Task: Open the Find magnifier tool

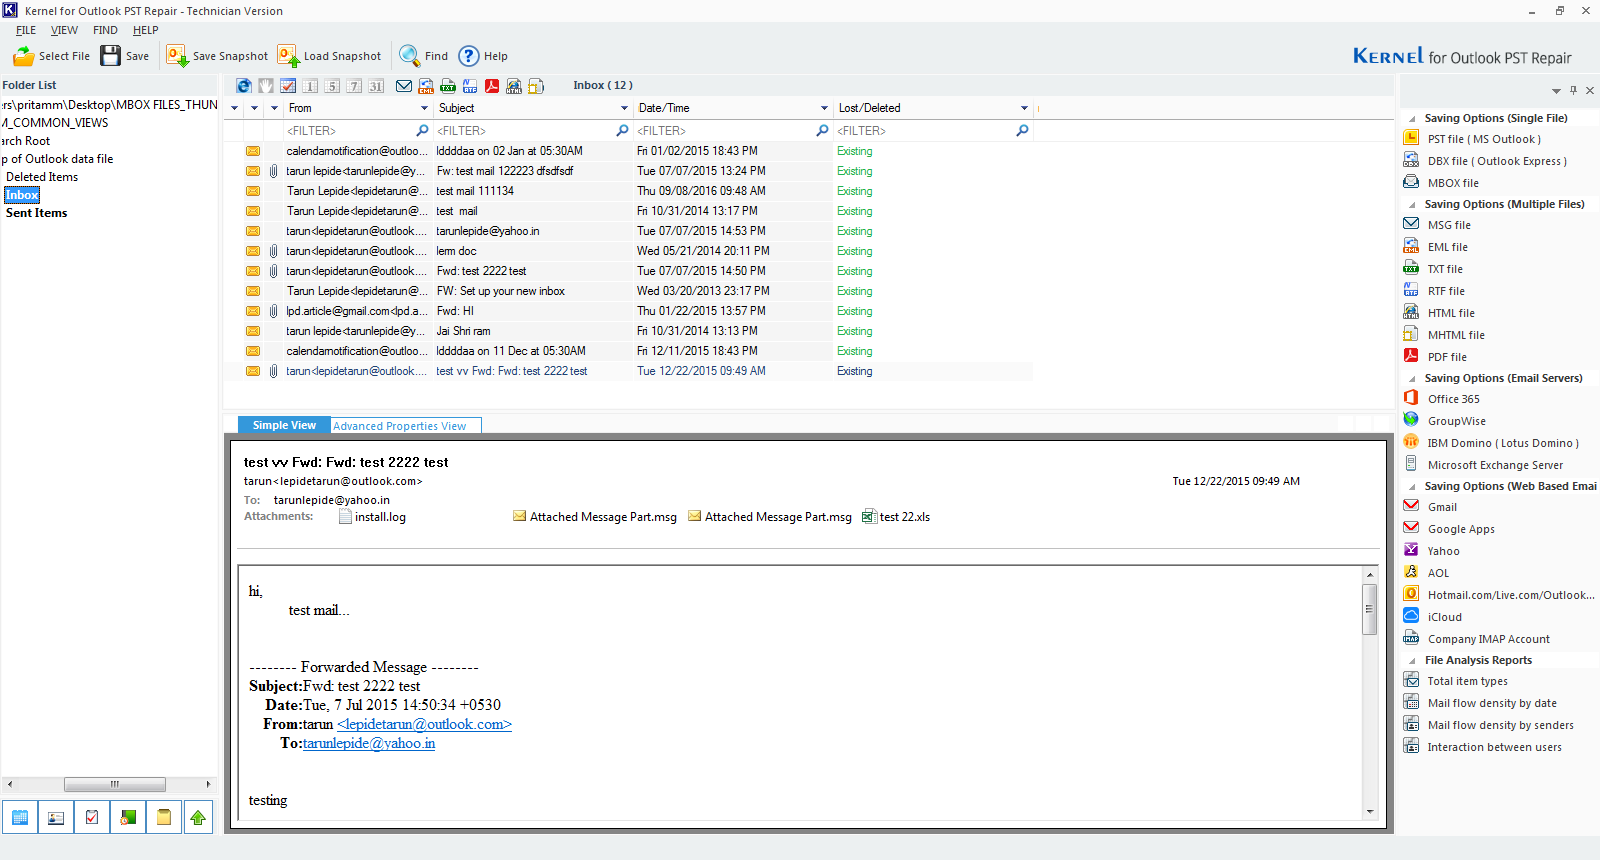Action: click(x=423, y=56)
